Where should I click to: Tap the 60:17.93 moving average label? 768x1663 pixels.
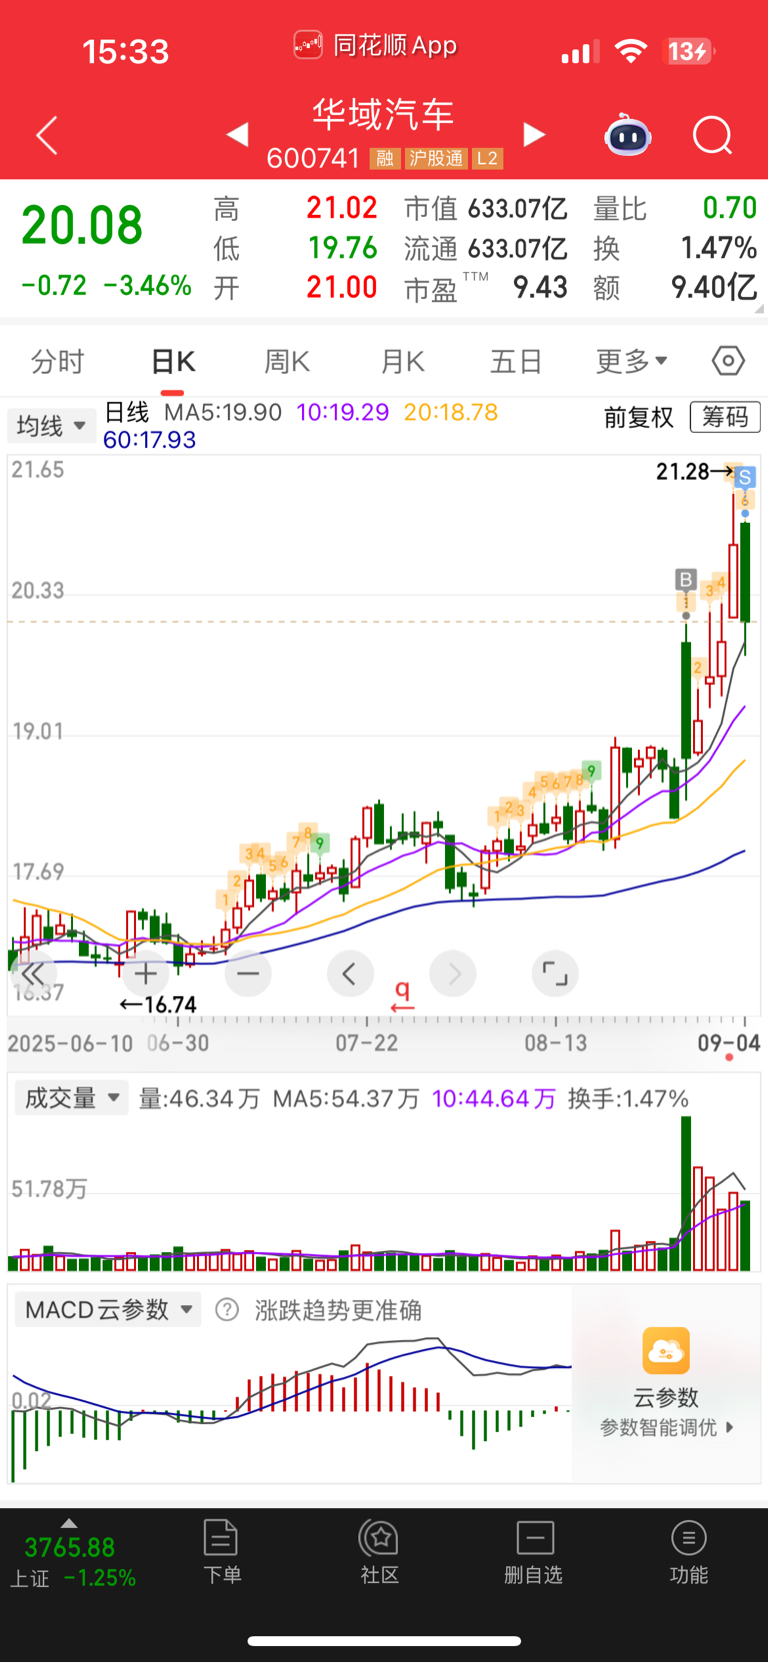pyautogui.click(x=150, y=440)
